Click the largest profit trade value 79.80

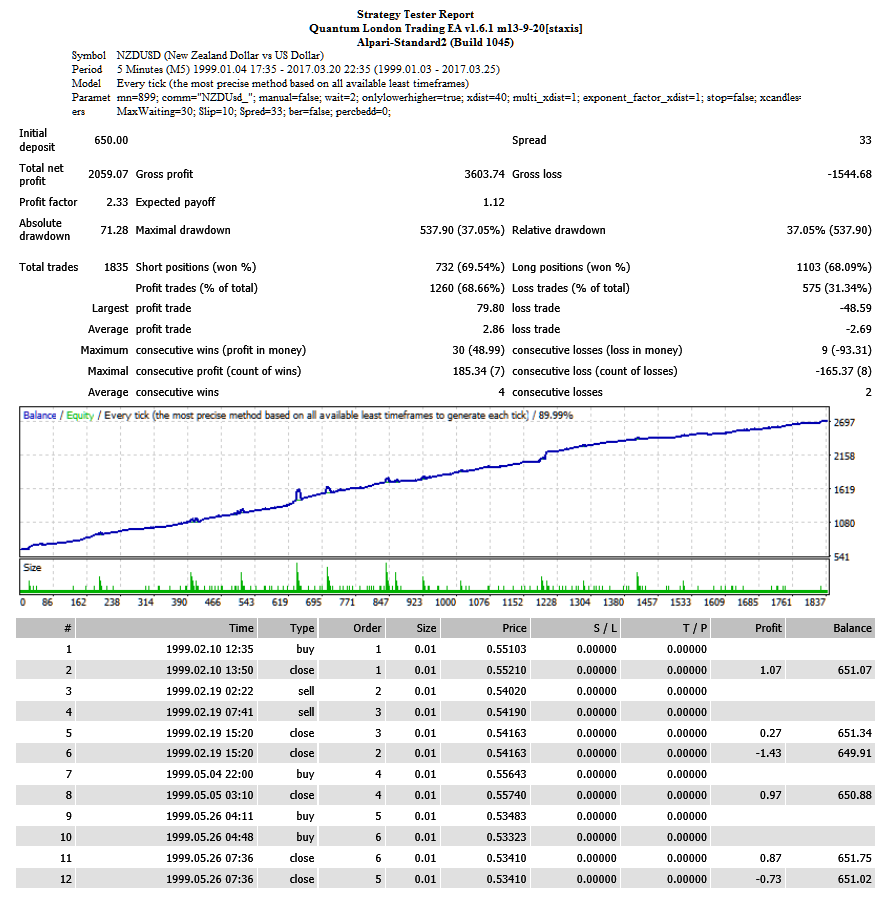[491, 308]
